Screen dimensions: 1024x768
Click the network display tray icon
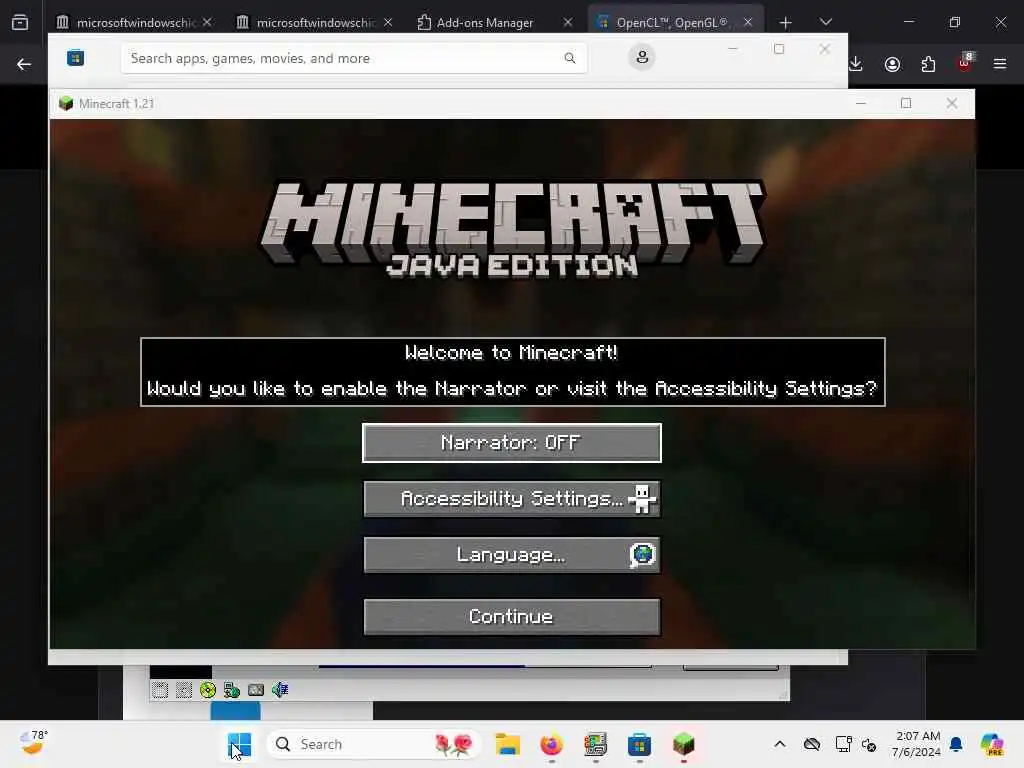pos(843,744)
